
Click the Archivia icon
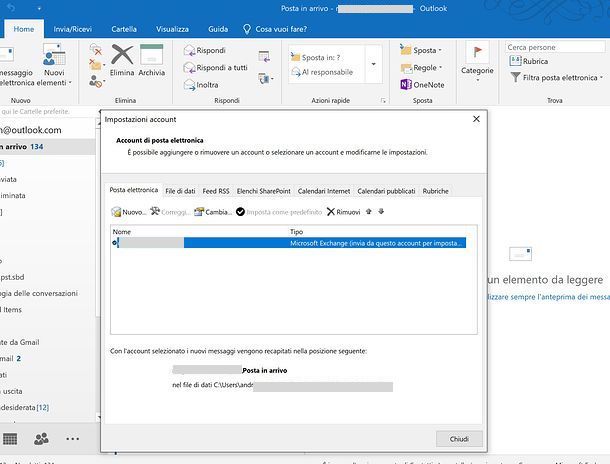151,54
